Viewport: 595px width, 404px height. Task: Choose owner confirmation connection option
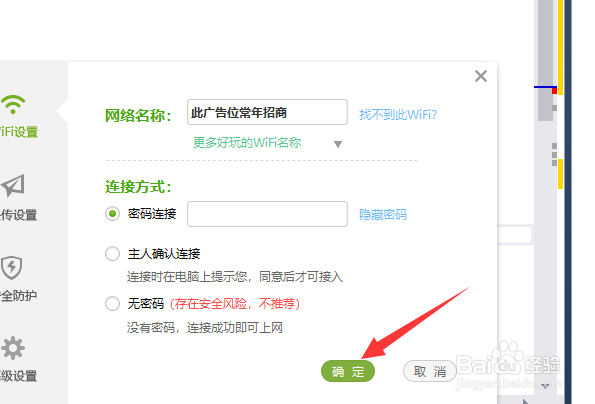click(x=112, y=254)
